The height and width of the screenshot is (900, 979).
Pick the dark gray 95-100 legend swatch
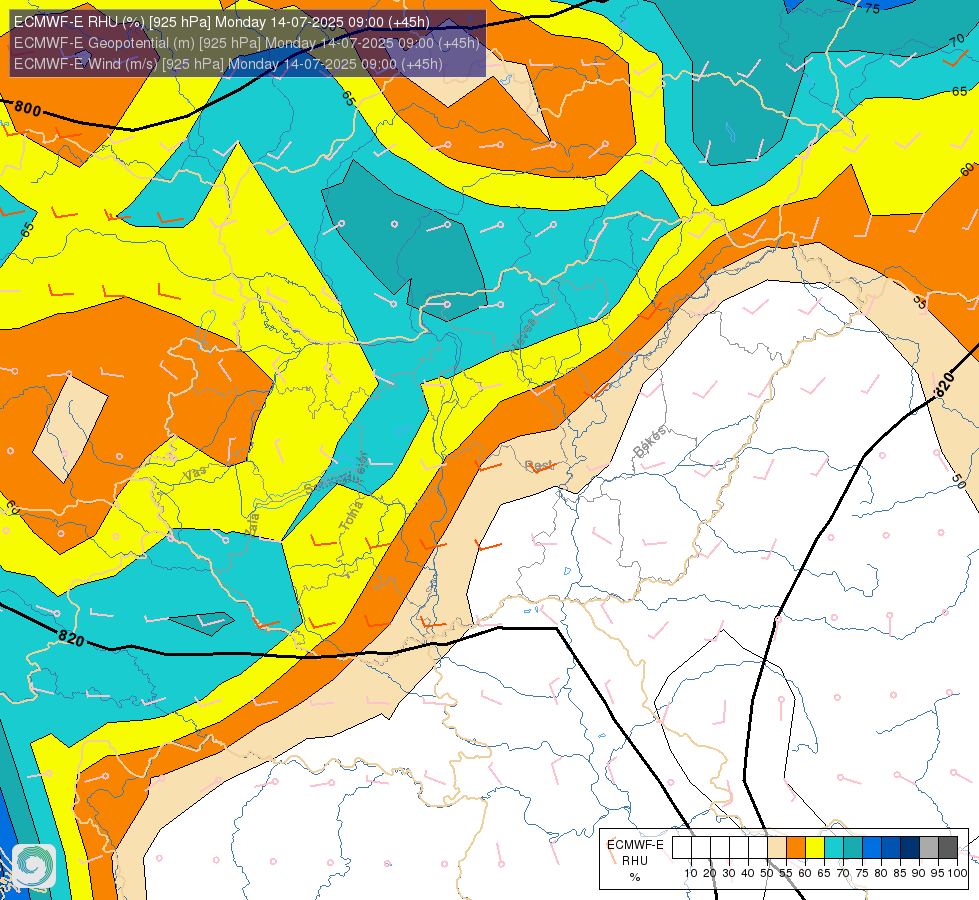click(948, 848)
